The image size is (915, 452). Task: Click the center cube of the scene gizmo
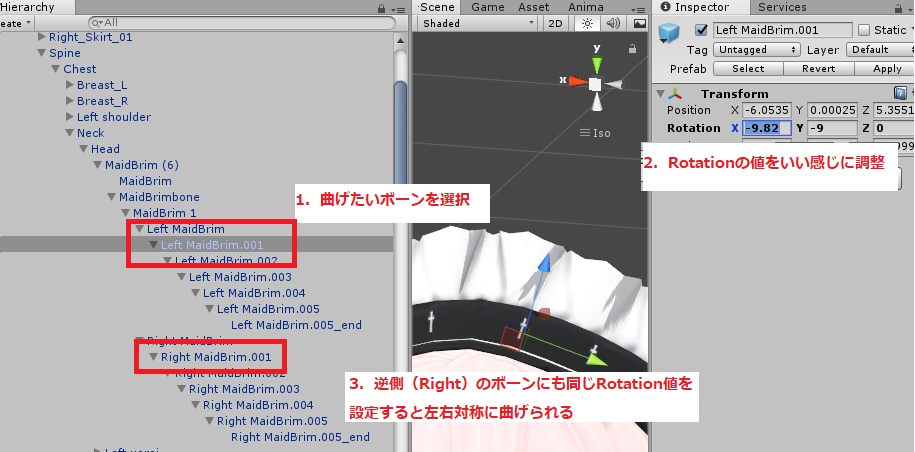595,85
